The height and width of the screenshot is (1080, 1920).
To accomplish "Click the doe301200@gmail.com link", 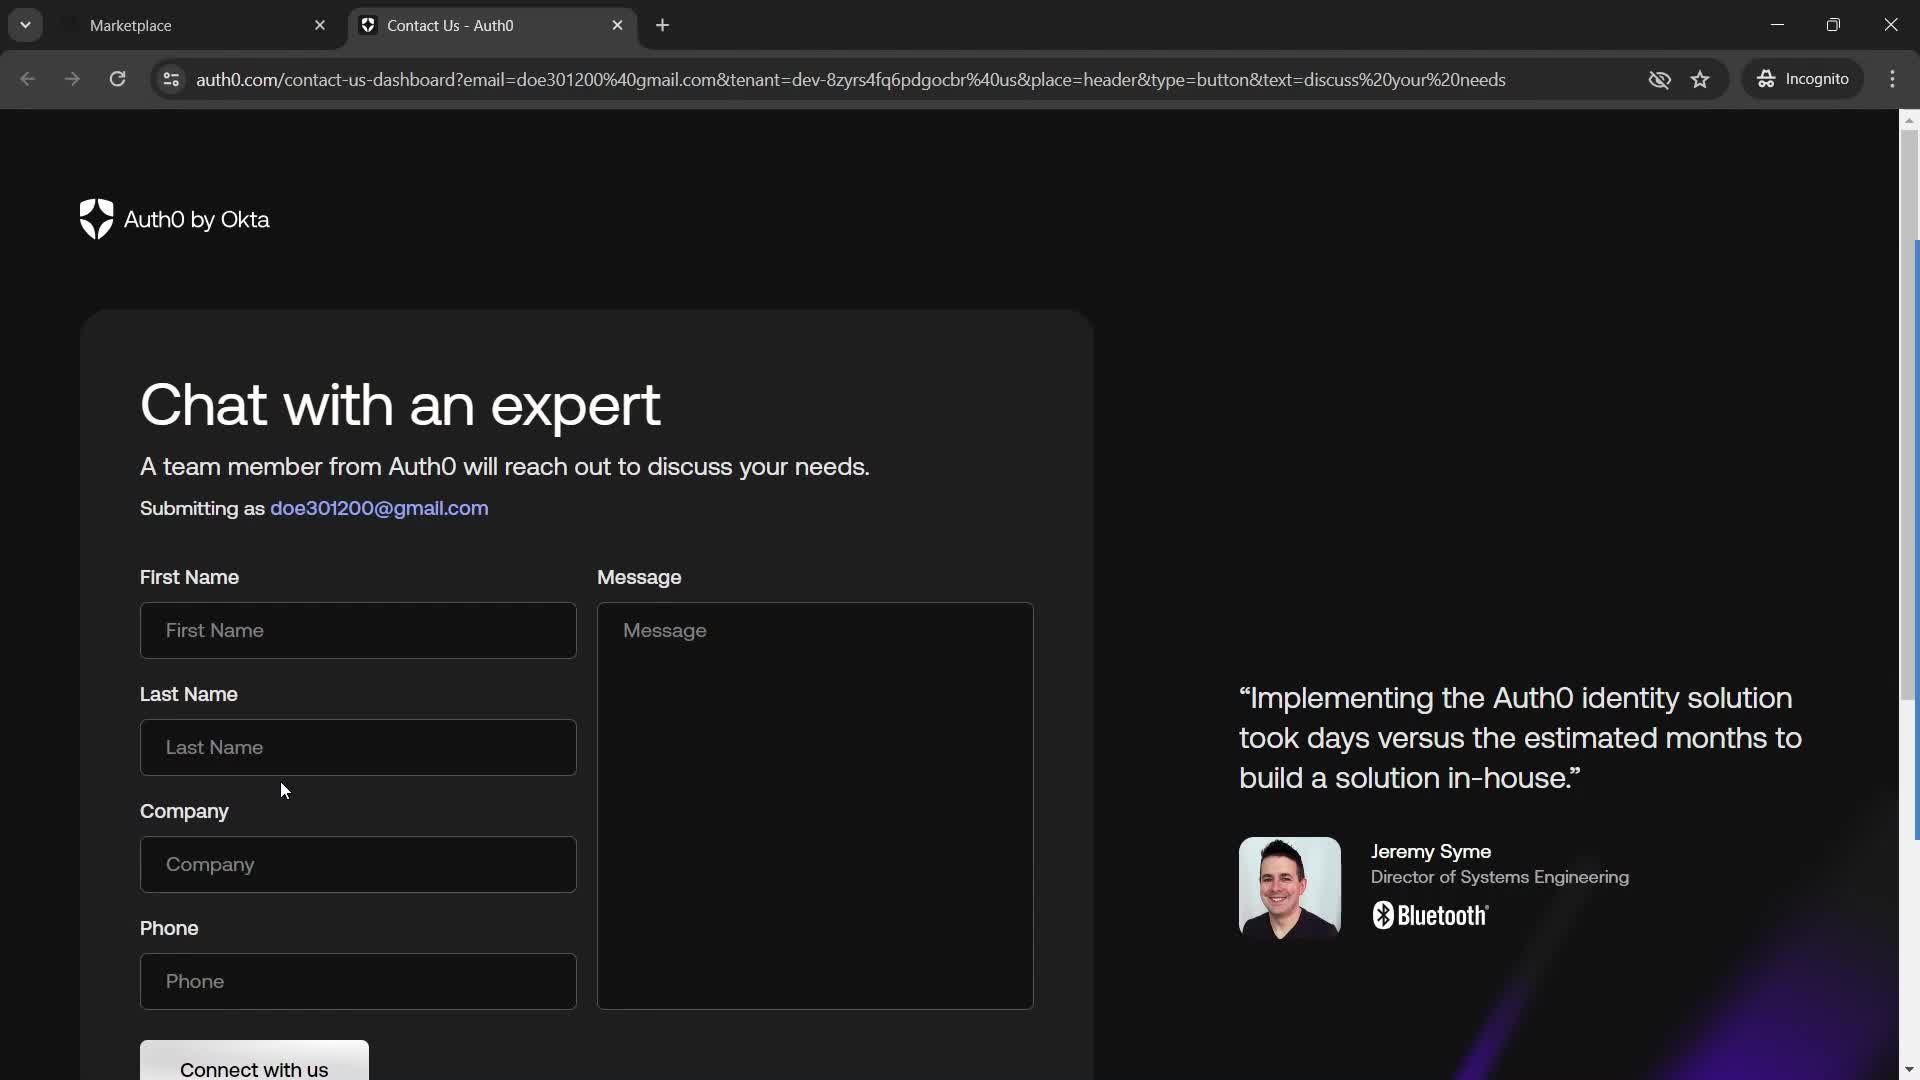I will coord(379,508).
